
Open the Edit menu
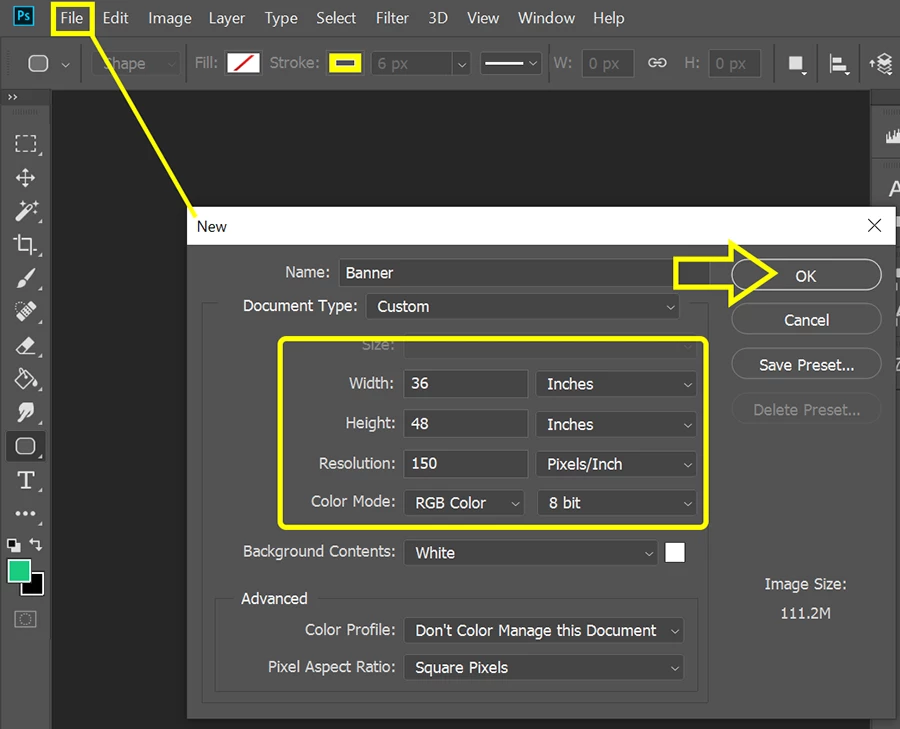(x=115, y=18)
